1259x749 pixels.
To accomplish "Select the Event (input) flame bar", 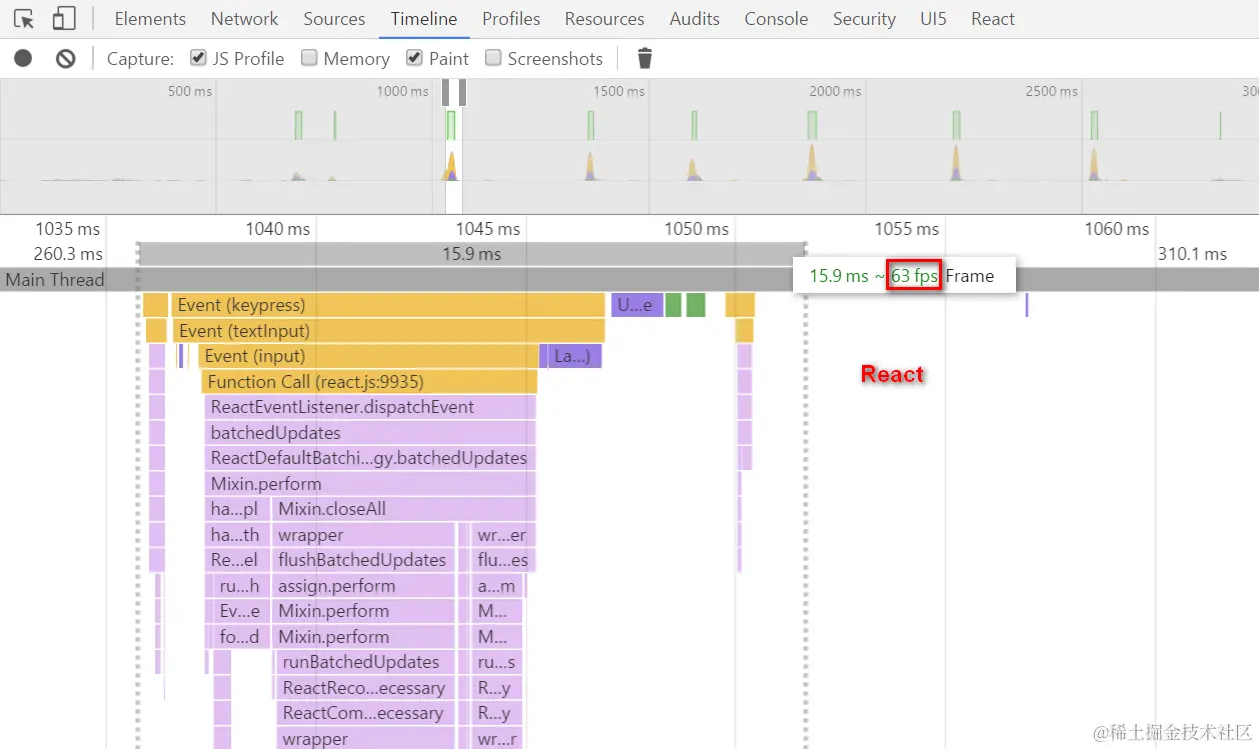I will [368, 356].
